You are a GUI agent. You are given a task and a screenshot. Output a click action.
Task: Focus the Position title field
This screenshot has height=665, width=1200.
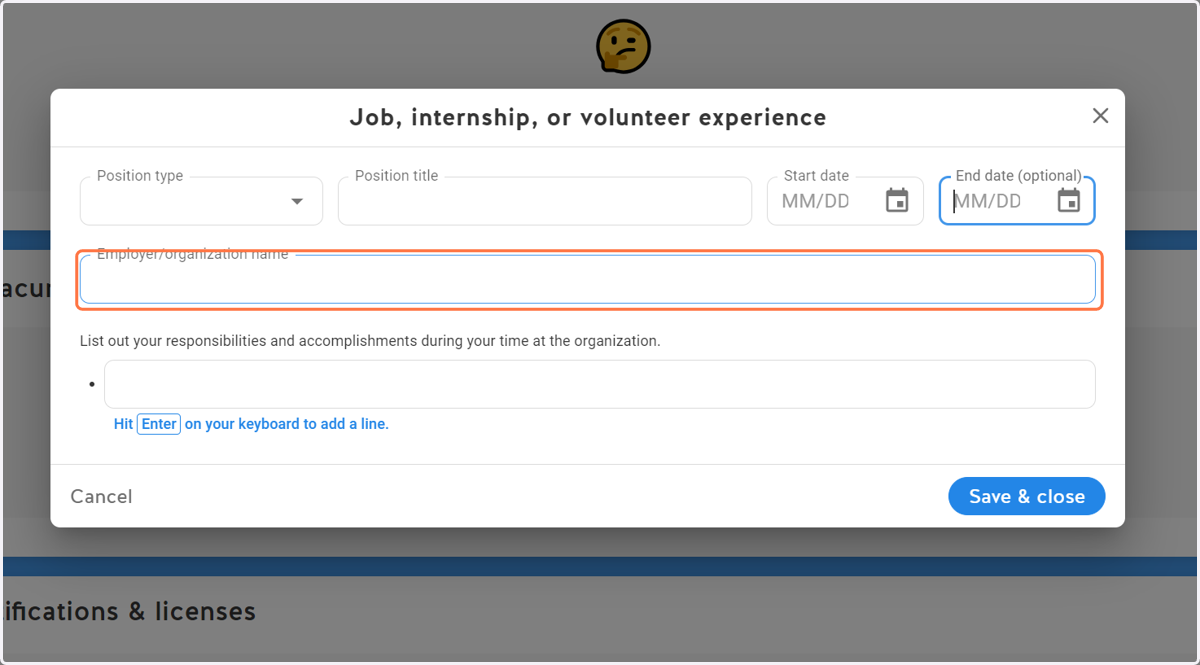545,201
